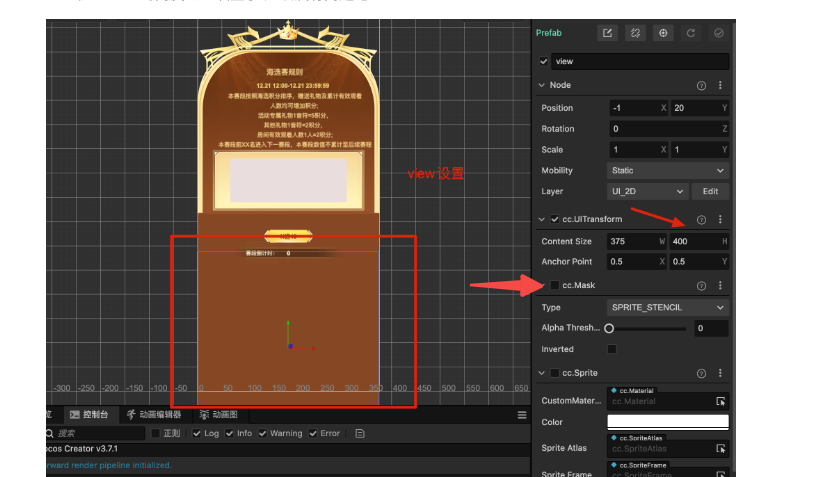Toggle the cc.UITransform enabled checkbox

click(x=555, y=219)
